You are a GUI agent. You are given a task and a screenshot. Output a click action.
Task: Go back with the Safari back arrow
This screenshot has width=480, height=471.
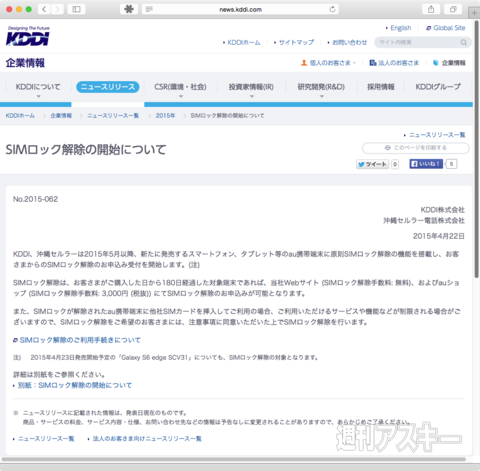[x=44, y=9]
